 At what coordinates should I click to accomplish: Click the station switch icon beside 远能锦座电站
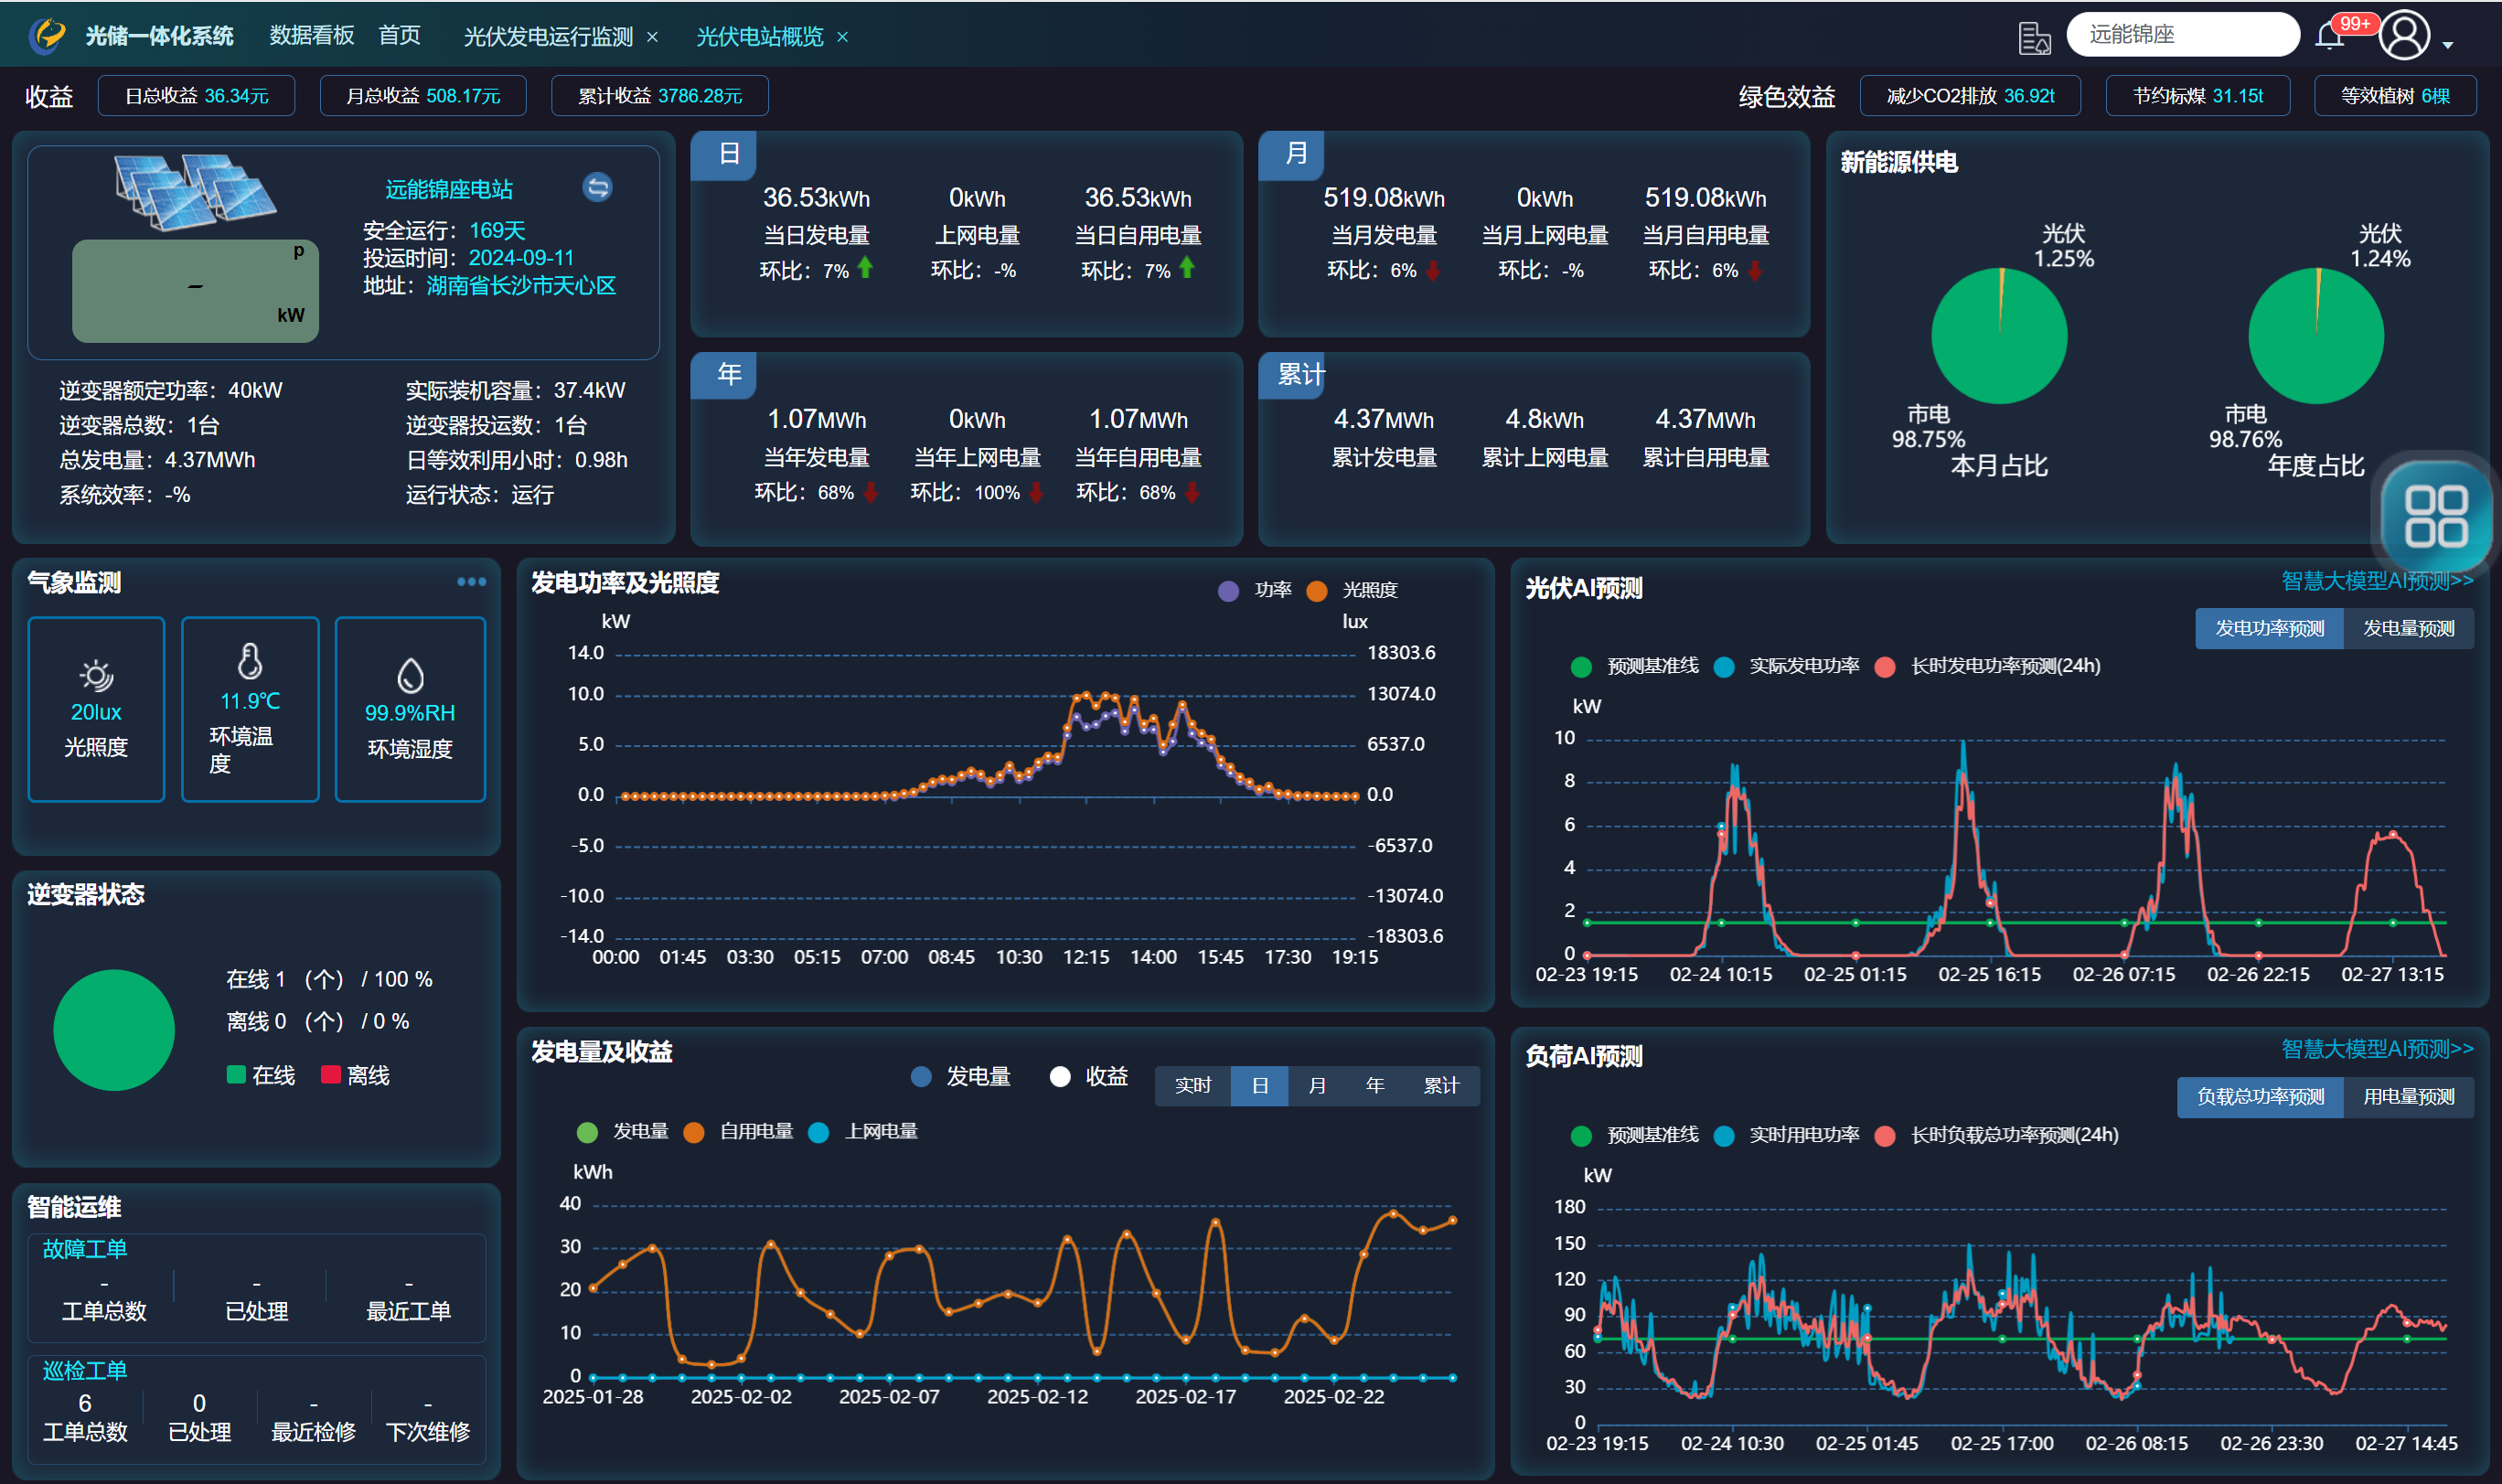click(597, 187)
